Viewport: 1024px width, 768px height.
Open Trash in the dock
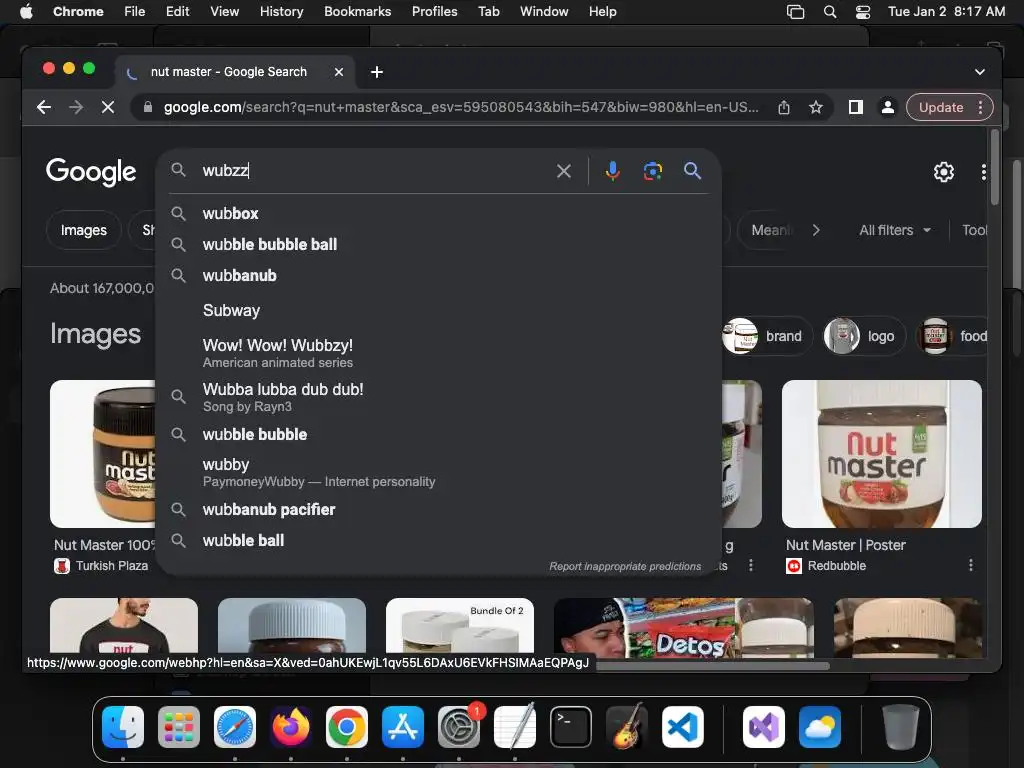(901, 727)
